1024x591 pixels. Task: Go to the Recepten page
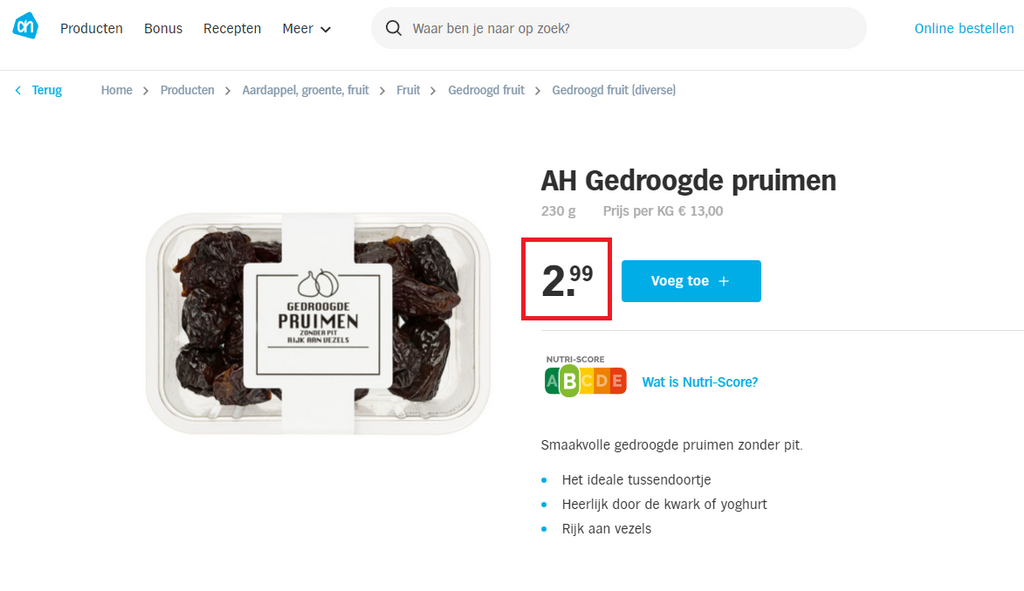coord(232,28)
